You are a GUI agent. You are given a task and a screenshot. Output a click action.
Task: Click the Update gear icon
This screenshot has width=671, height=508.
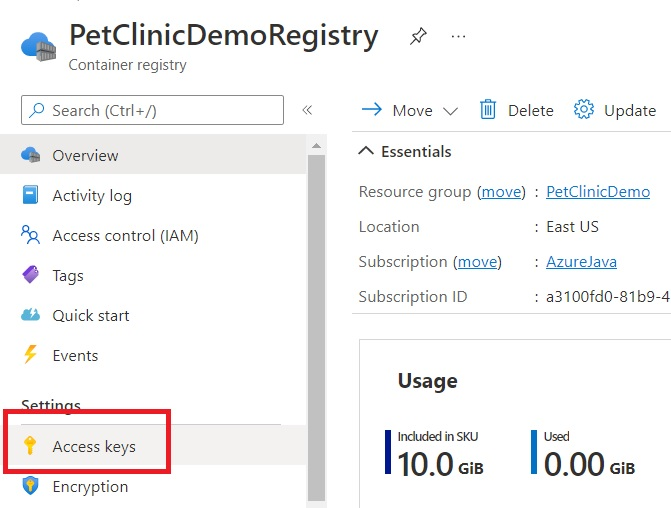(x=584, y=110)
